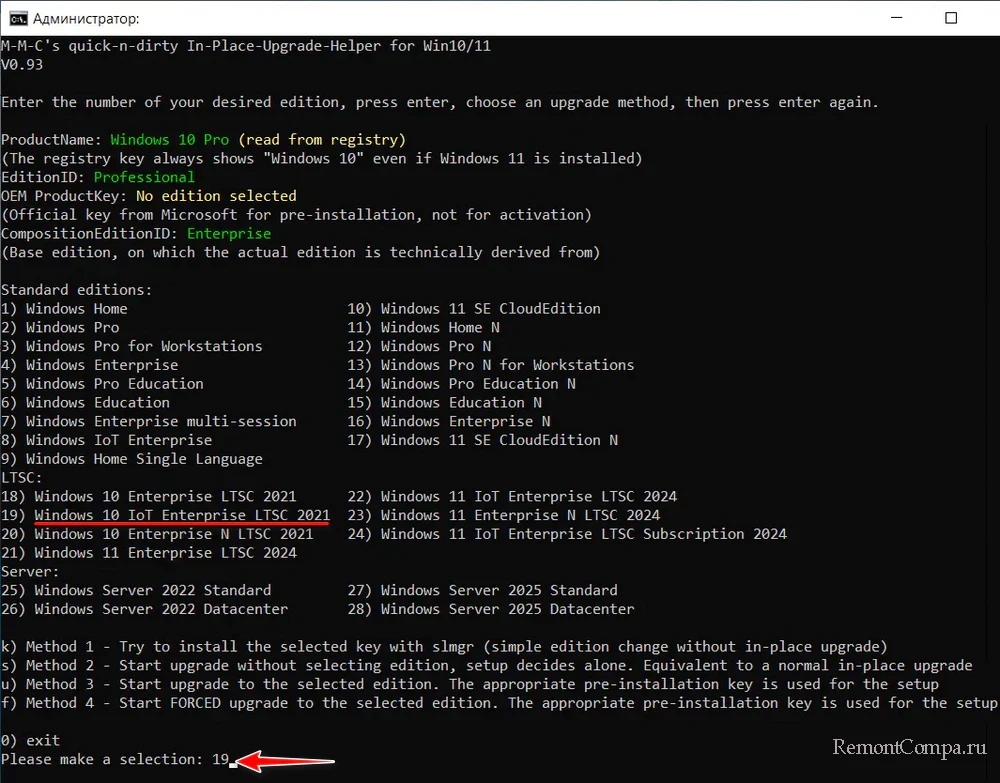Click the selection input showing 19
The height and width of the screenshot is (783, 1000).
click(x=221, y=759)
